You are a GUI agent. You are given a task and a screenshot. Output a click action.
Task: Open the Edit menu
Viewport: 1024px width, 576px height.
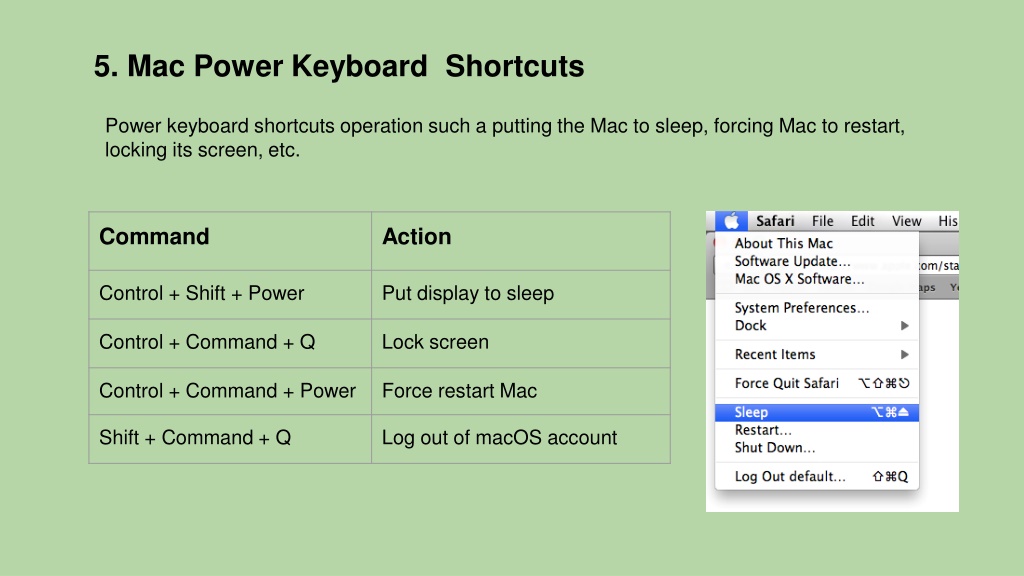tap(862, 221)
